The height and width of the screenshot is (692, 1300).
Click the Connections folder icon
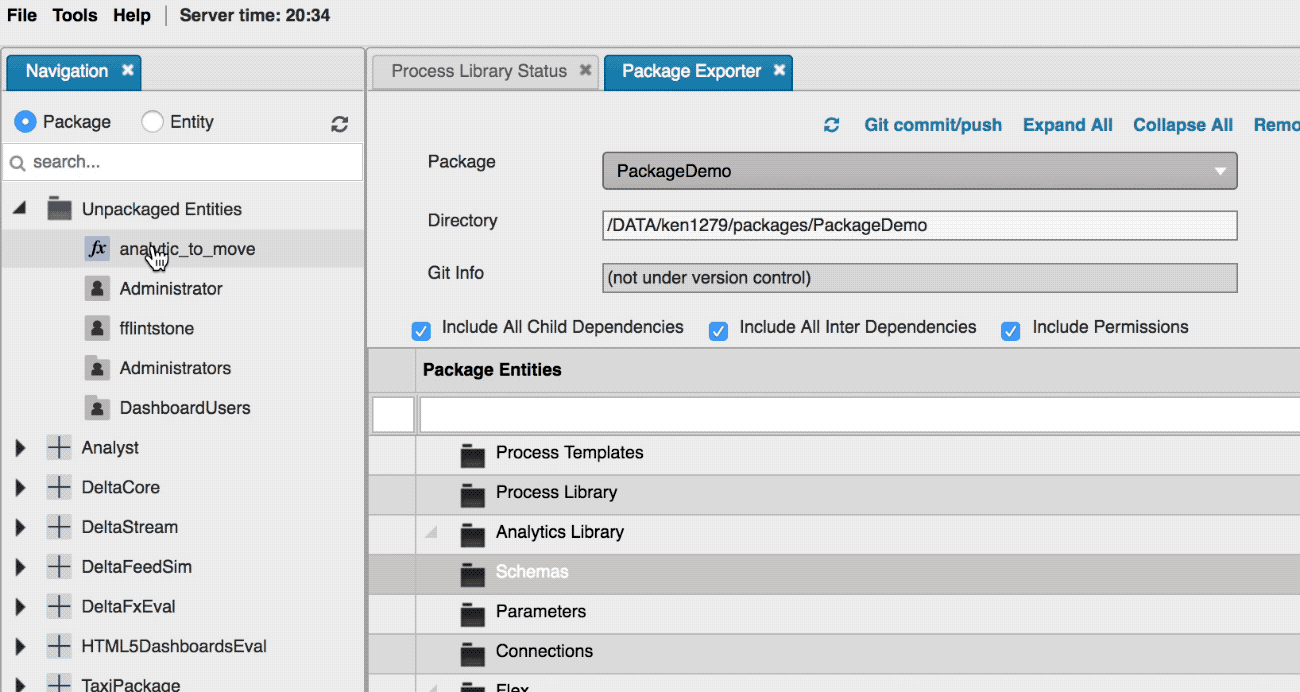click(472, 653)
